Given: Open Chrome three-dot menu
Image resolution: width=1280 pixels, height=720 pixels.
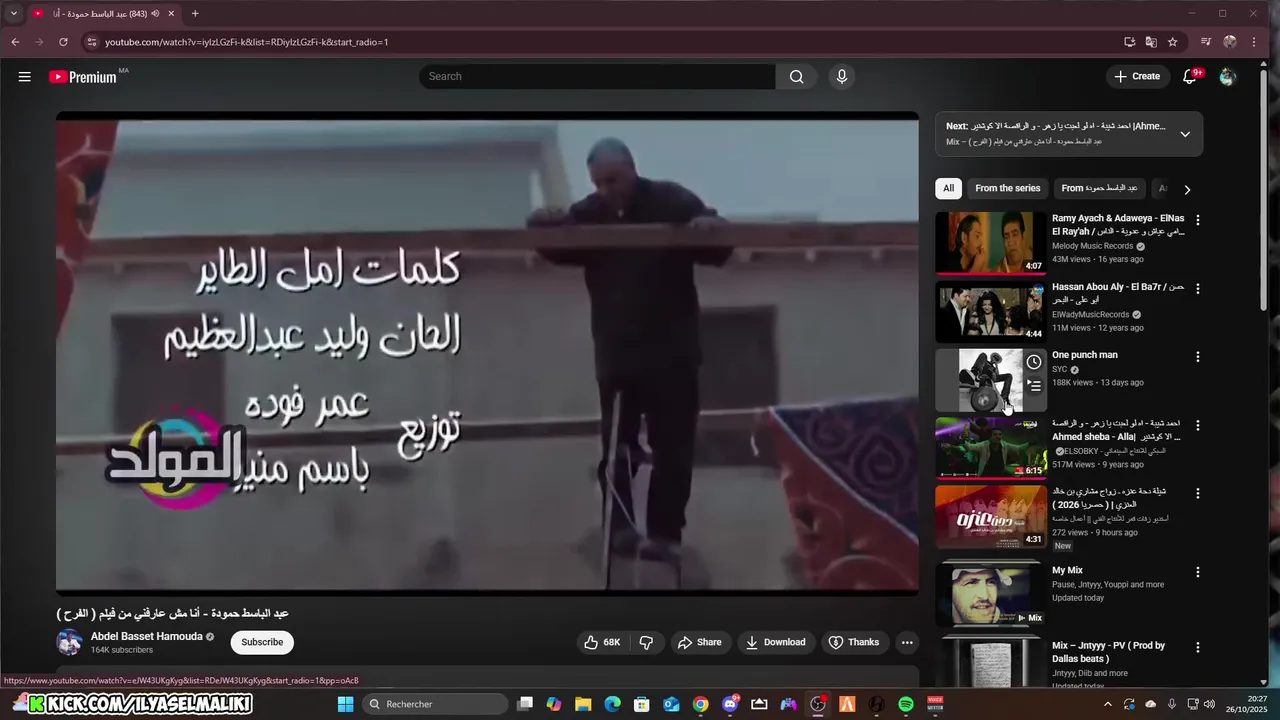Looking at the screenshot, I should (1254, 42).
